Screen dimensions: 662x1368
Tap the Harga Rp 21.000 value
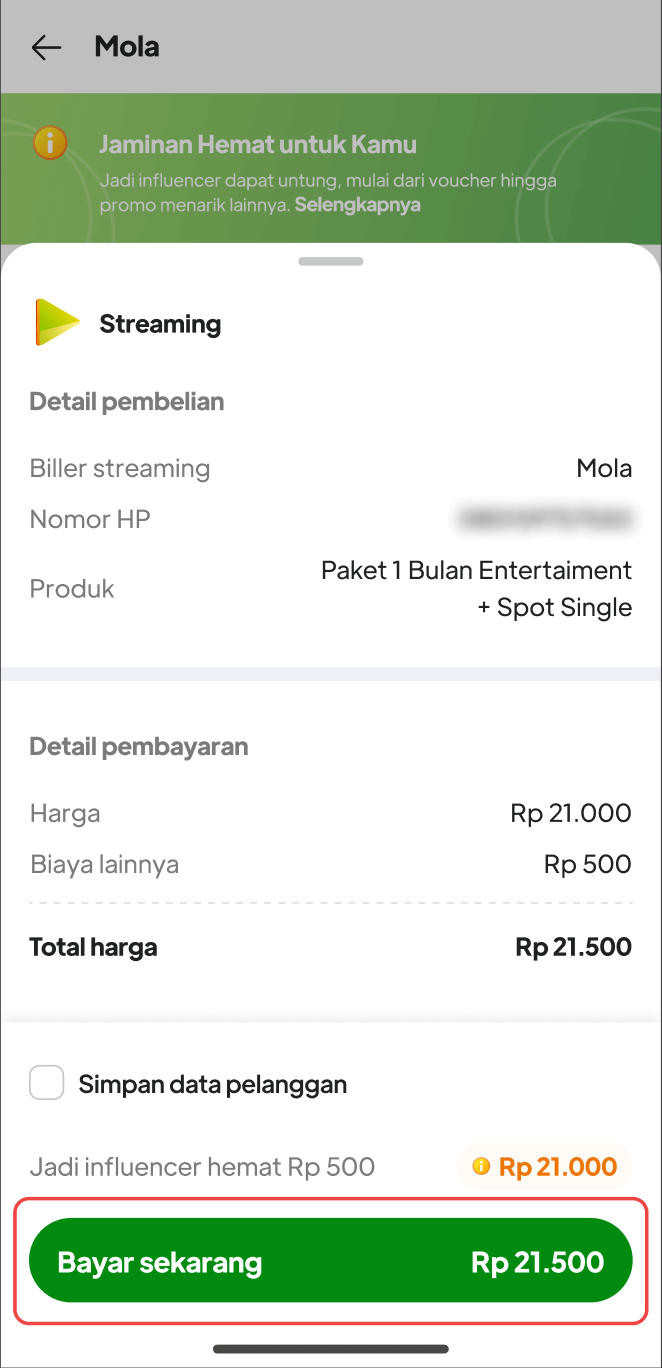tap(570, 813)
